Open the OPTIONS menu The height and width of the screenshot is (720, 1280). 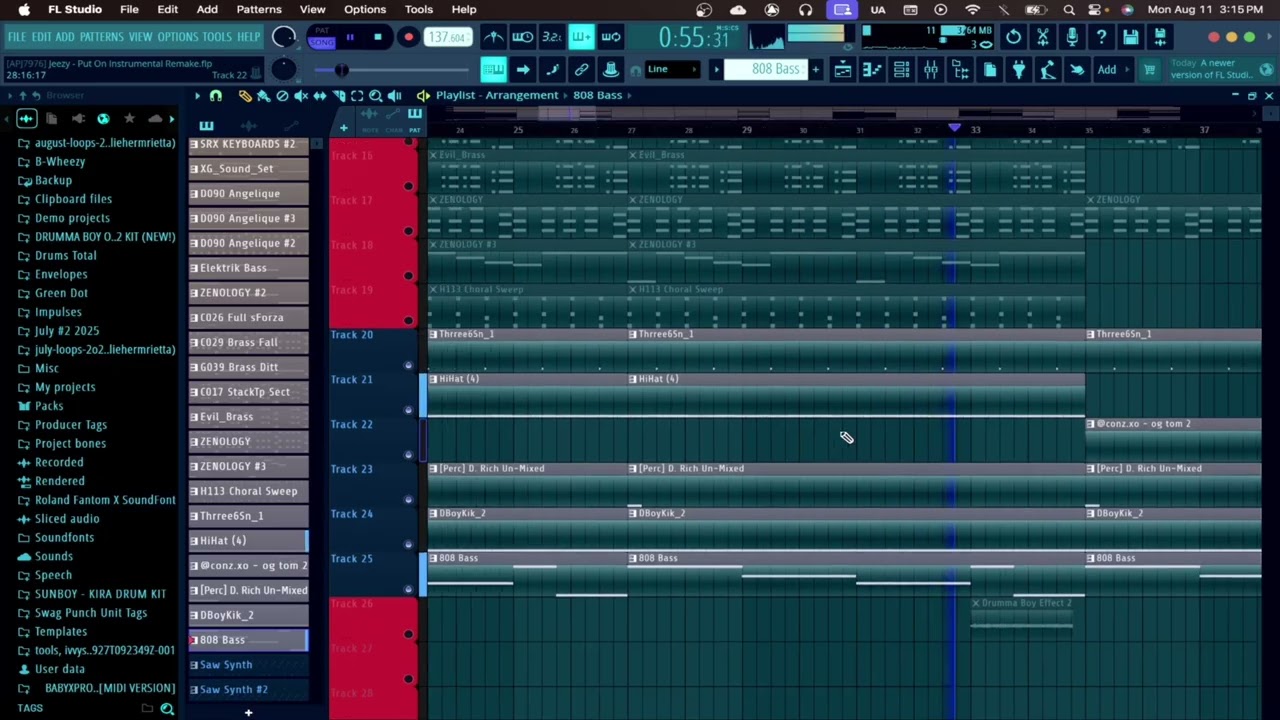[x=178, y=37]
